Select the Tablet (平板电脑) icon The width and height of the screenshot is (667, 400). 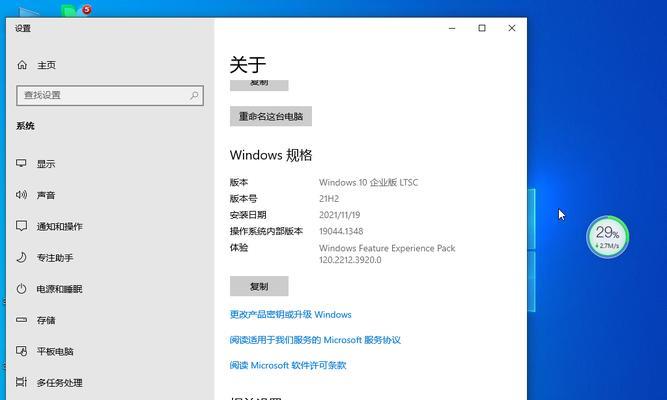click(x=21, y=351)
